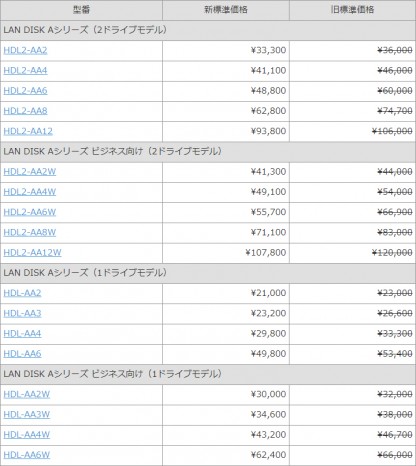Open the HDL2-AA4 product link
The width and height of the screenshot is (416, 466).
25,71
